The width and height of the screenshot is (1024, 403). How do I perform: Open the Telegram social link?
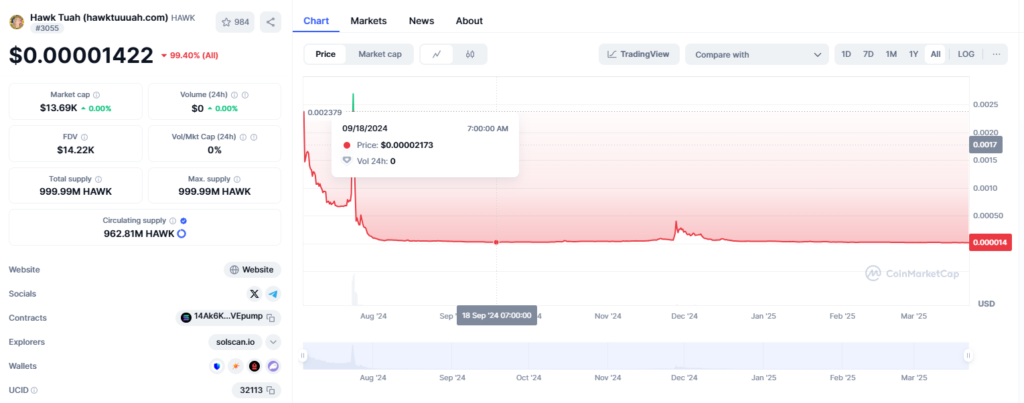point(274,294)
